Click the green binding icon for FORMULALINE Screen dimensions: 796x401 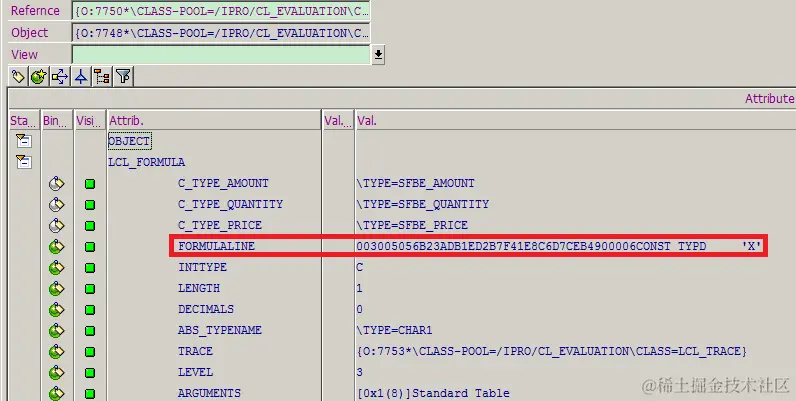pyautogui.click(x=56, y=247)
